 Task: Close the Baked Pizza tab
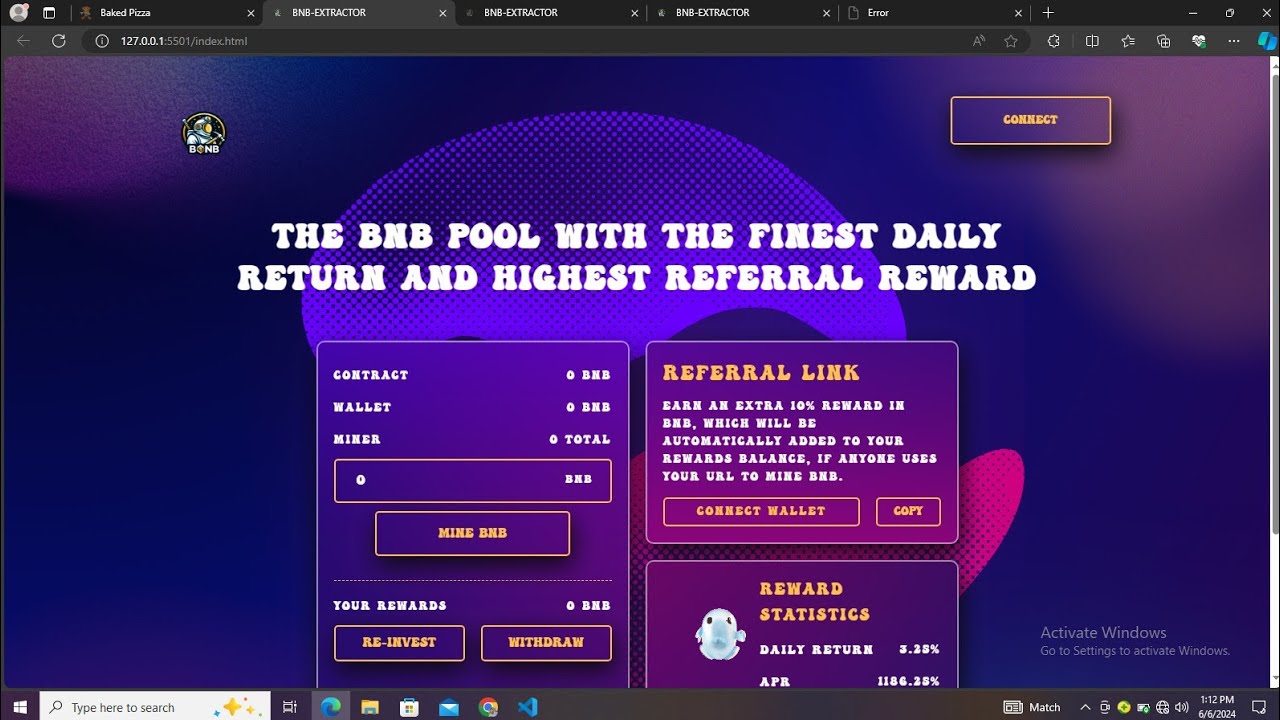(x=251, y=13)
